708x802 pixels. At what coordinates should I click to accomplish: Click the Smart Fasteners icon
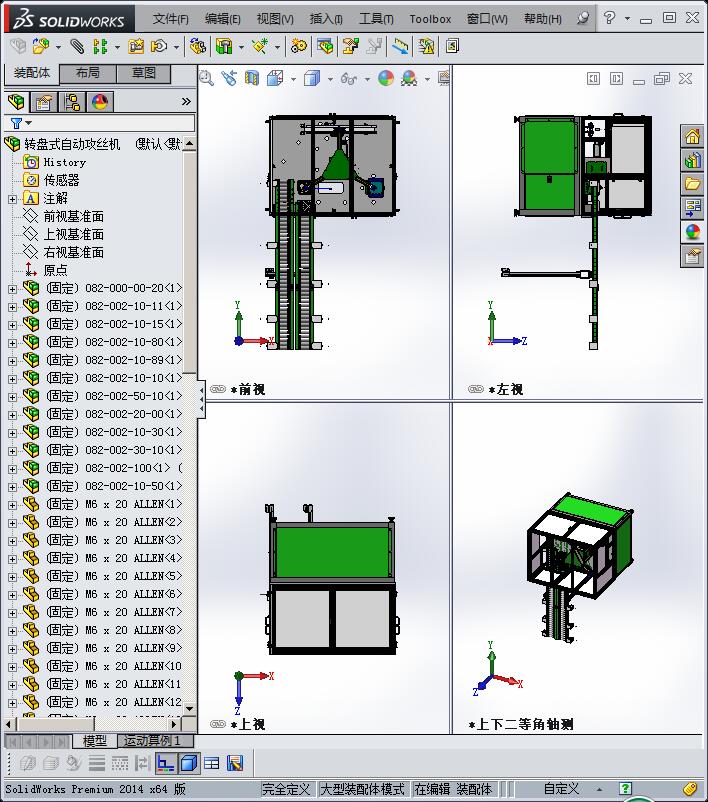136,47
